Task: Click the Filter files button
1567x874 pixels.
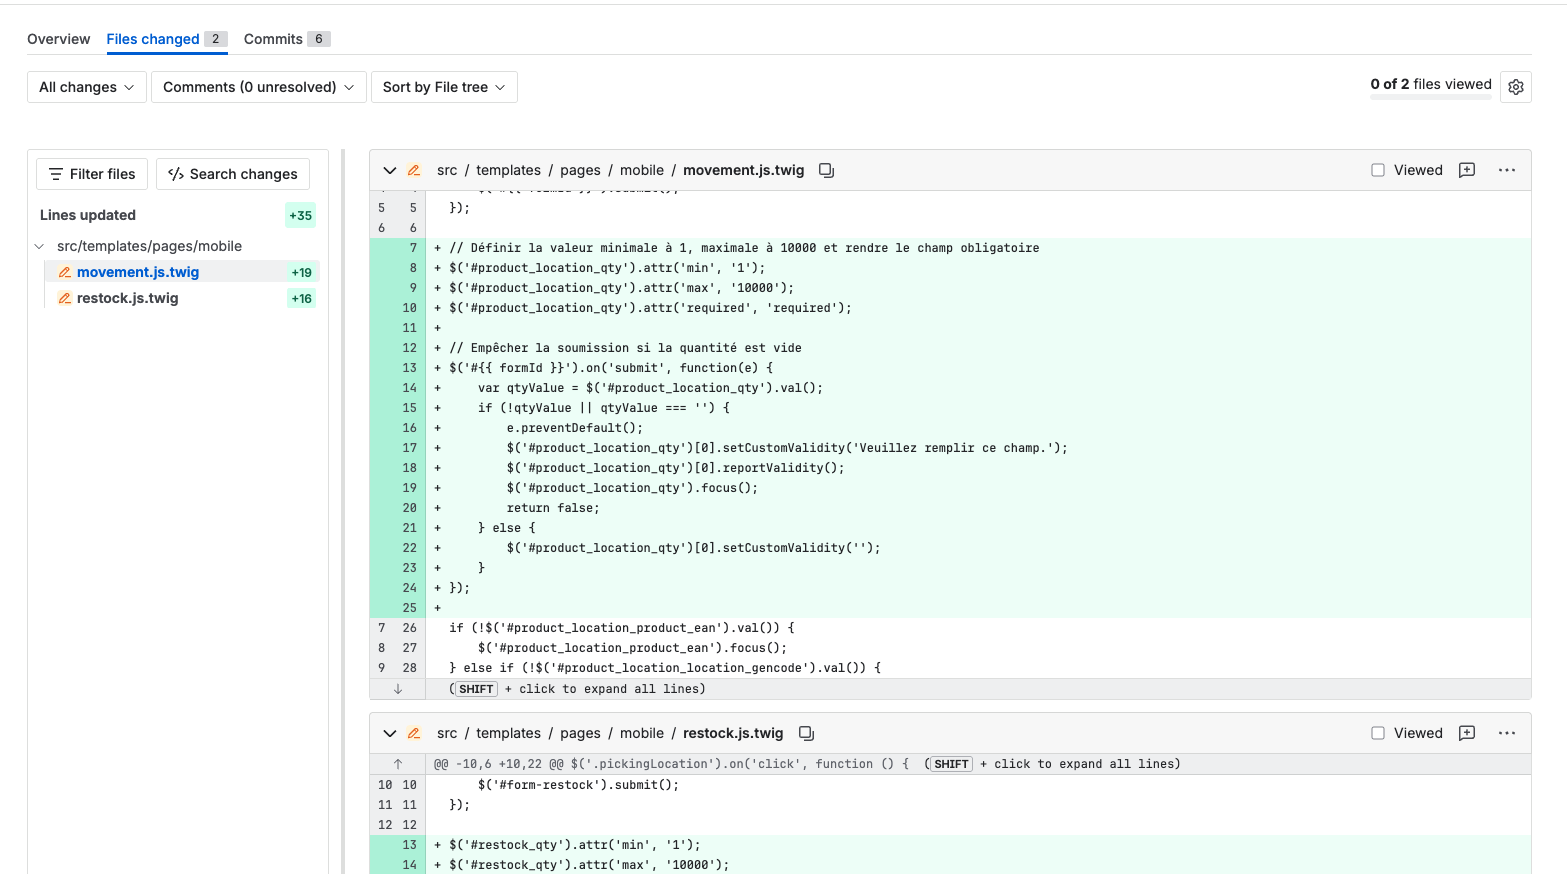Action: (x=92, y=174)
